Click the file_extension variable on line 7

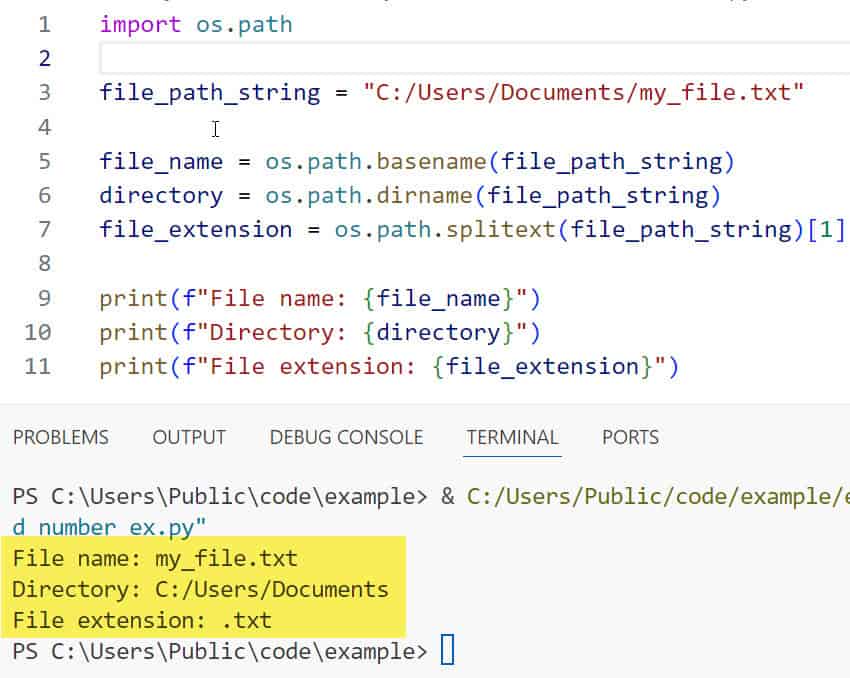point(196,229)
